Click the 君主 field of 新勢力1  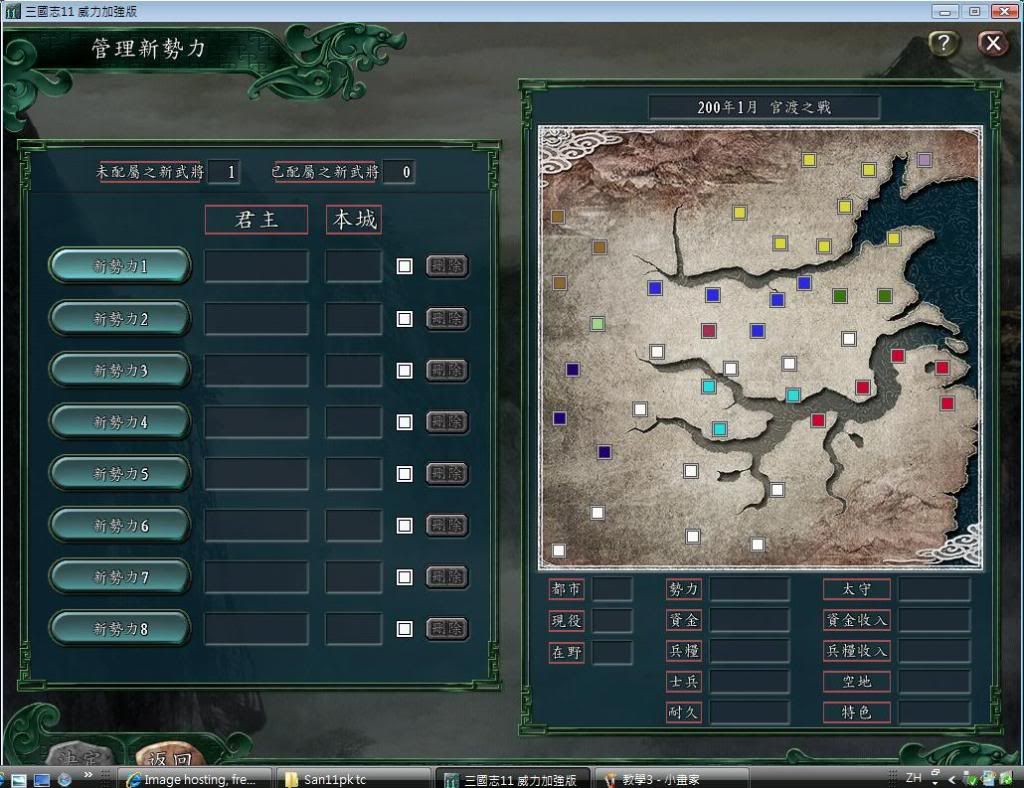[257, 266]
